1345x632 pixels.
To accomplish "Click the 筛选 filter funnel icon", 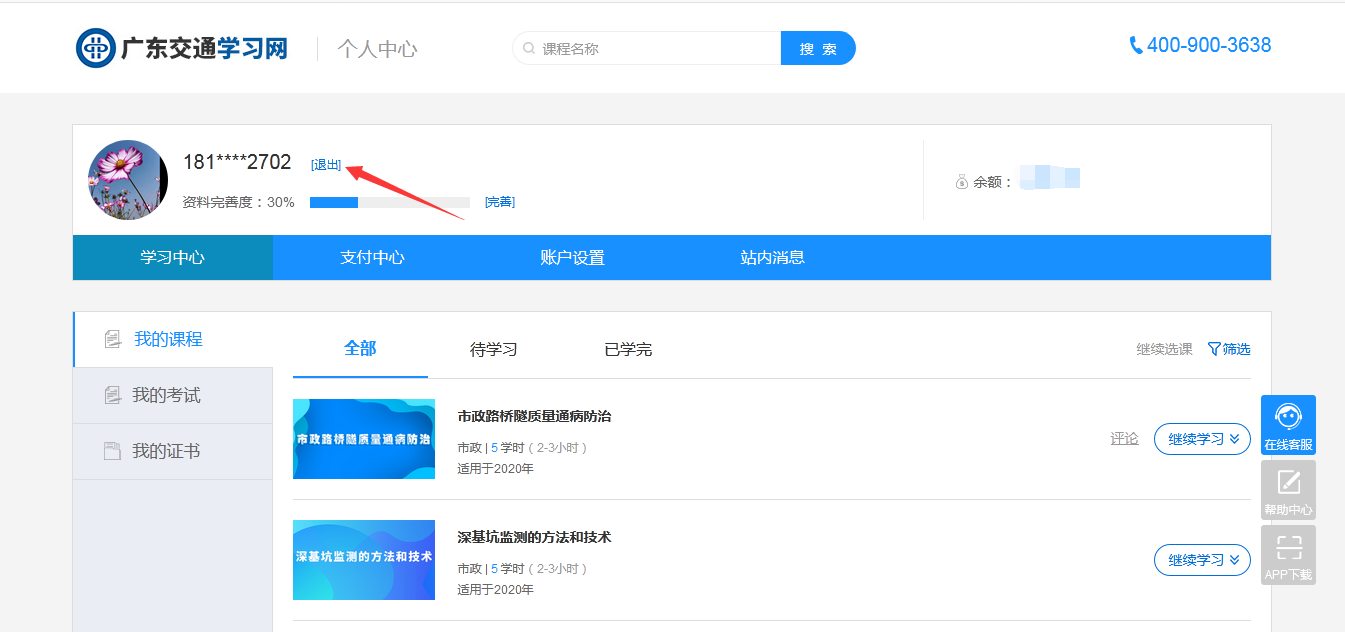I will (1214, 349).
